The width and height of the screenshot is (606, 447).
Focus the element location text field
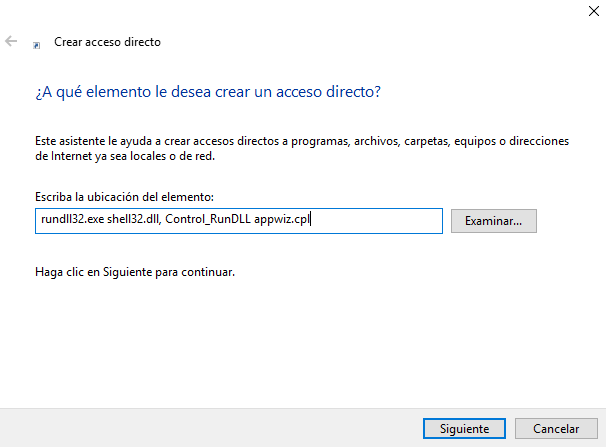tap(380, 221)
